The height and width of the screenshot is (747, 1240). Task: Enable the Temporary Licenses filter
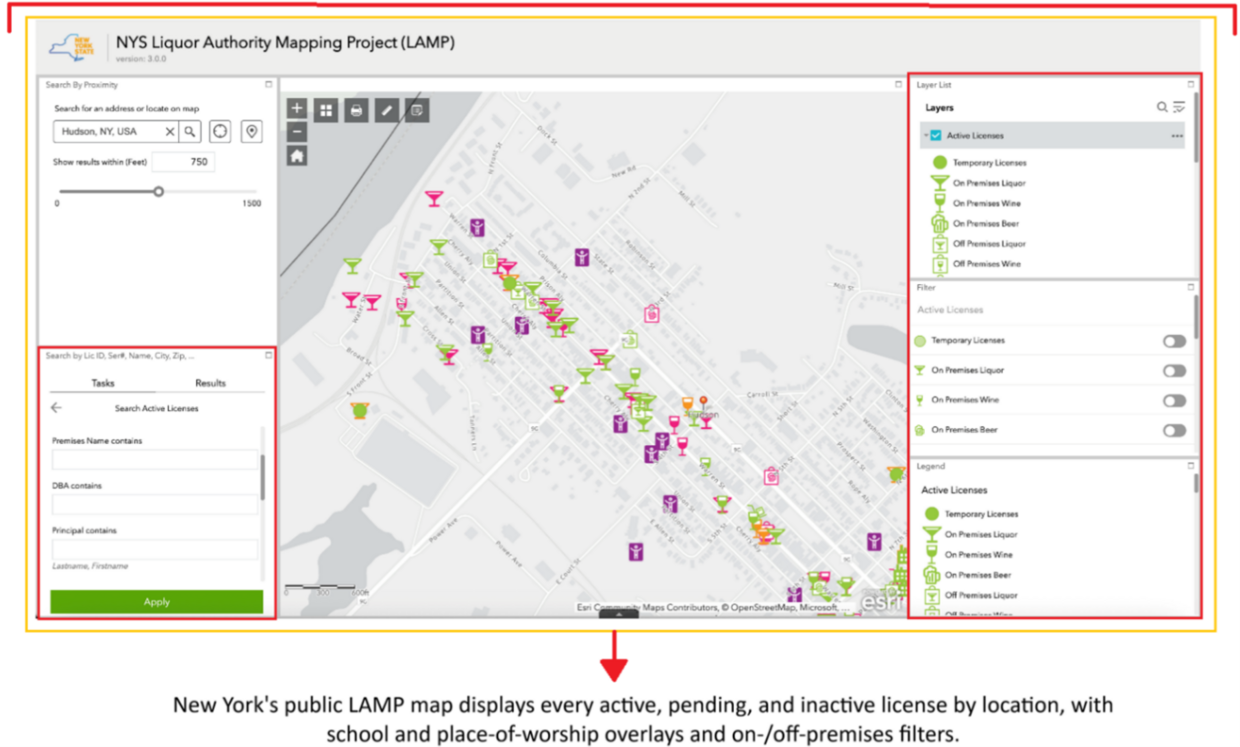tap(1174, 341)
